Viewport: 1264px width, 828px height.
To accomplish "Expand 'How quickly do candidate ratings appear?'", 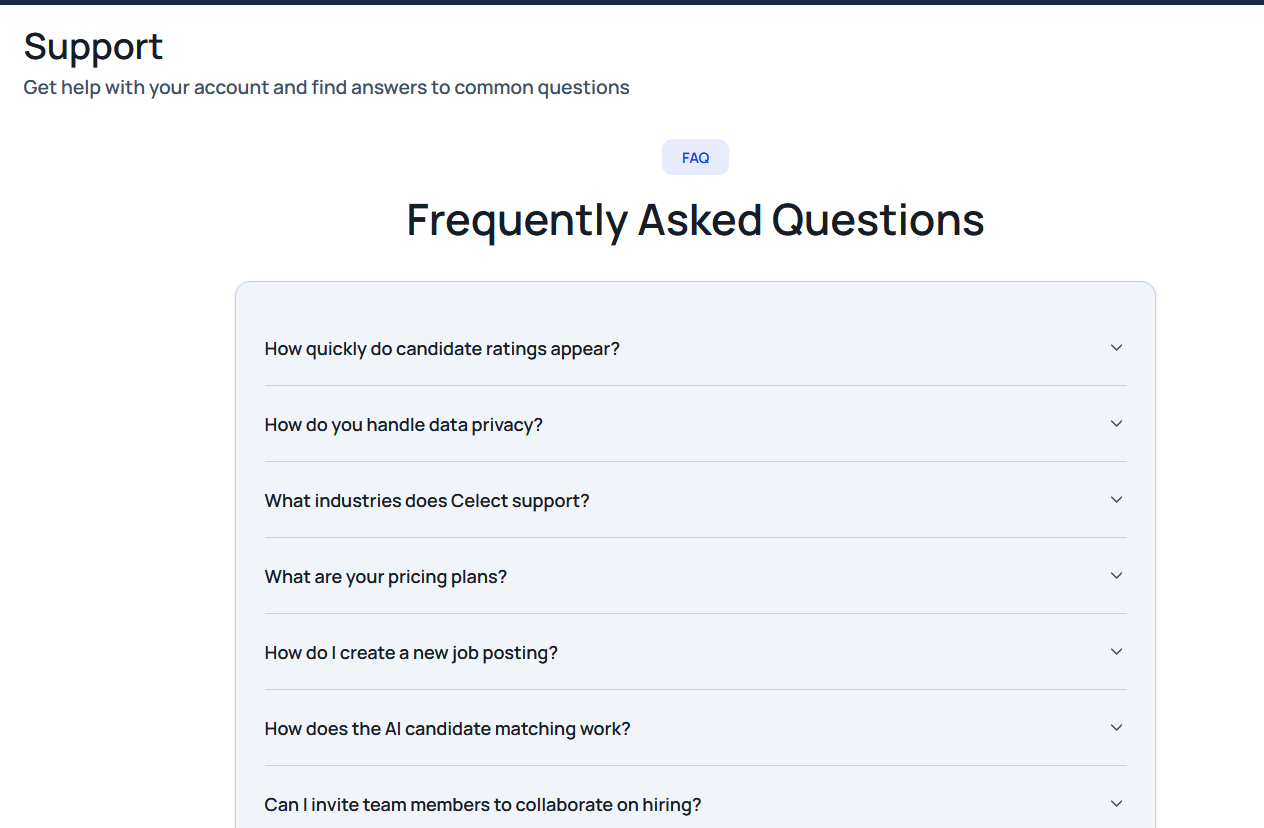I will click(x=442, y=349).
